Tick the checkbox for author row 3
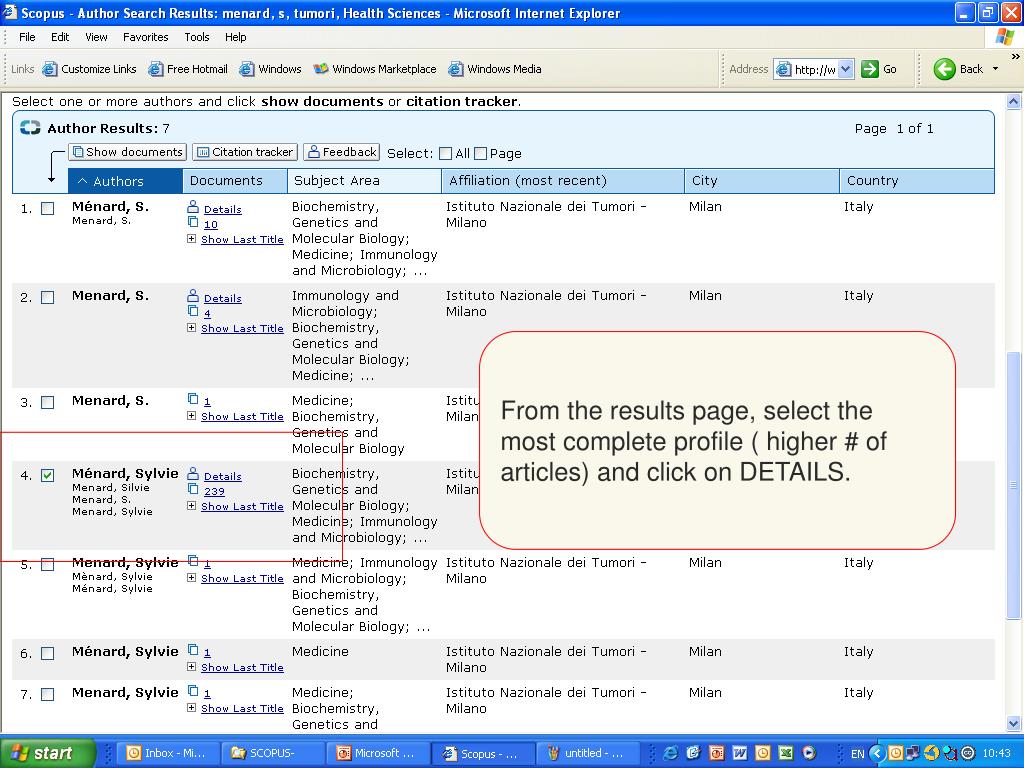1024x768 pixels. [48, 402]
